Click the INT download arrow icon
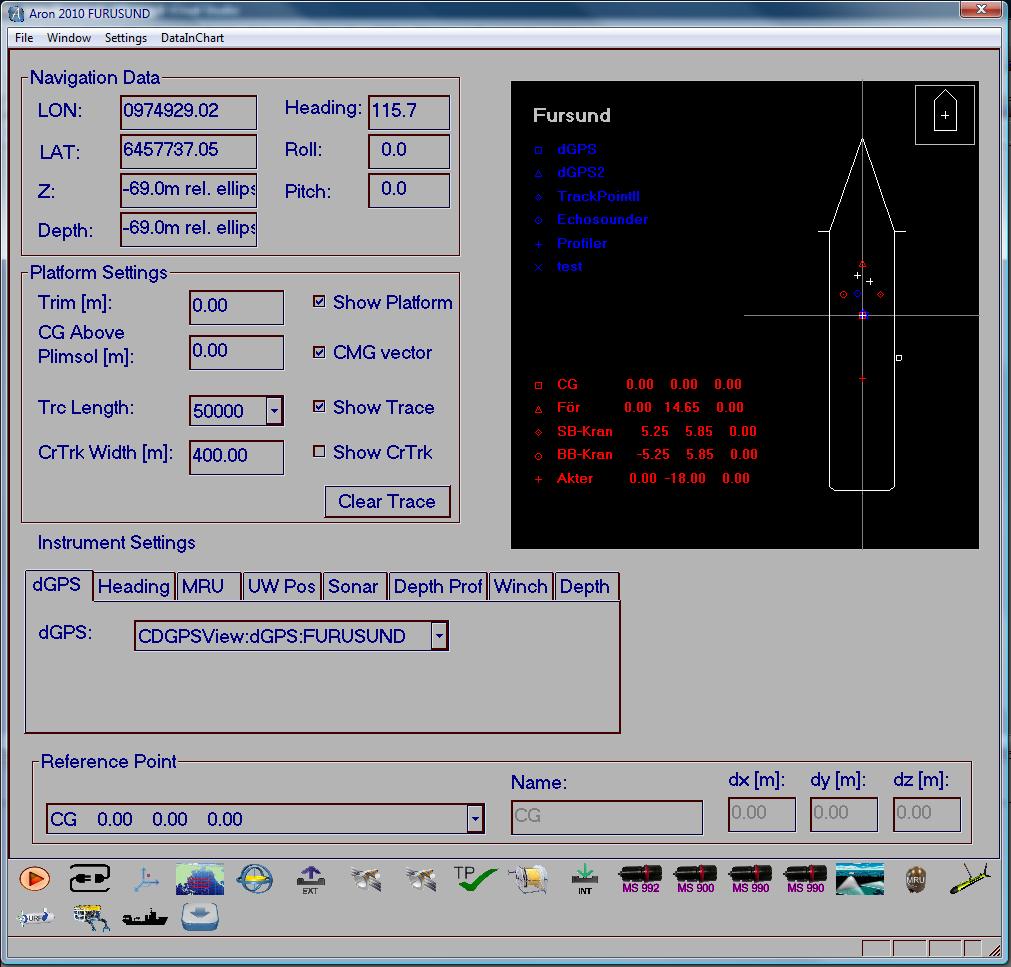 click(x=585, y=880)
